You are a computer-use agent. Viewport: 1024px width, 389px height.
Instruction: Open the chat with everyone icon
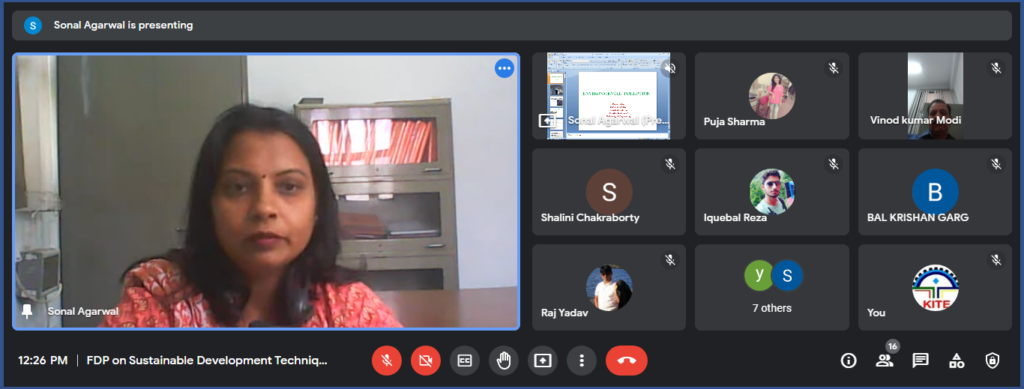click(921, 360)
